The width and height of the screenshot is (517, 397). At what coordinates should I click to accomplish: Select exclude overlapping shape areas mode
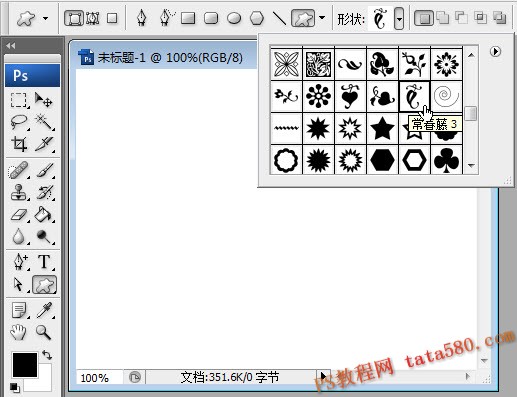pyautogui.click(x=499, y=18)
